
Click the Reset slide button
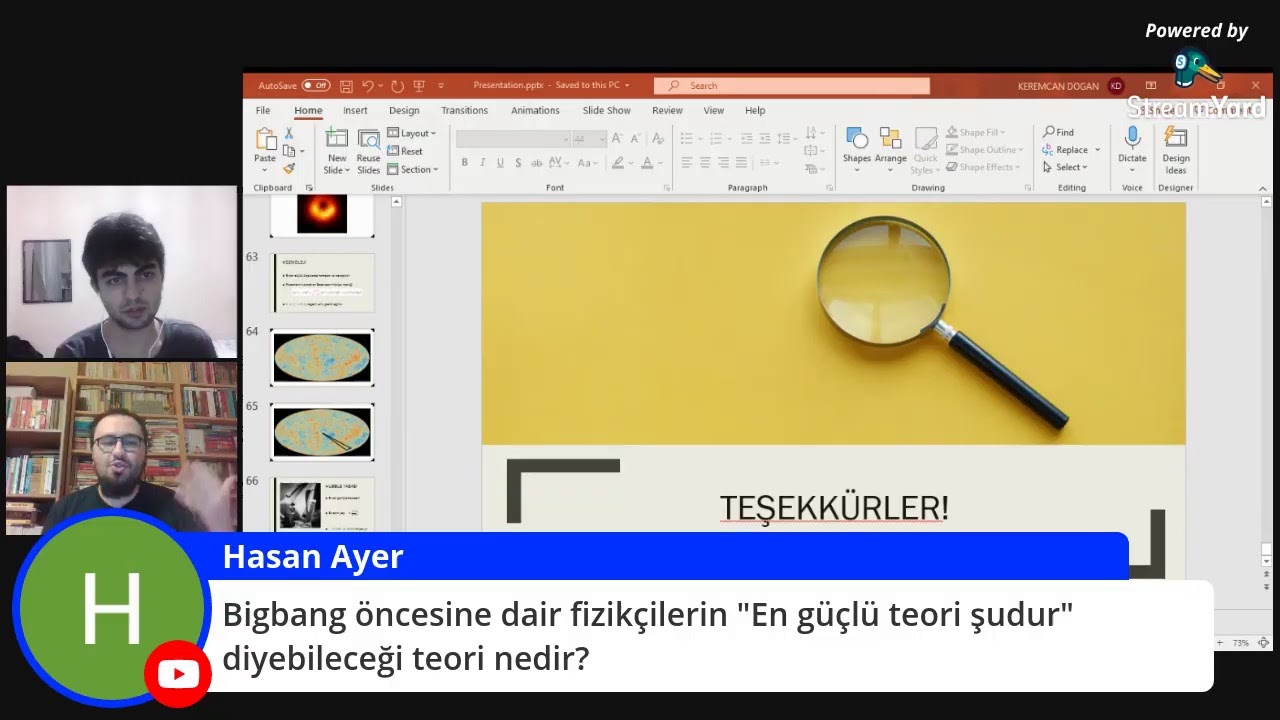[x=405, y=151]
